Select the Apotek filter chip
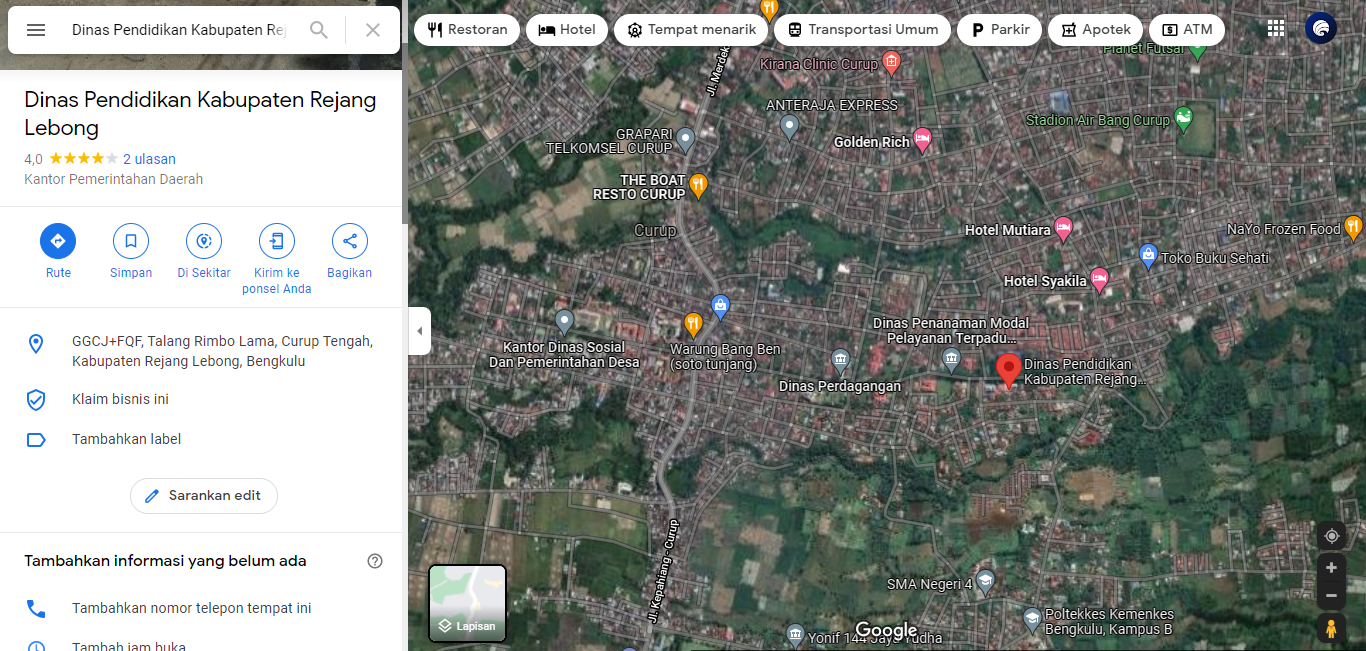The width and height of the screenshot is (1366, 651). pyautogui.click(x=1095, y=30)
